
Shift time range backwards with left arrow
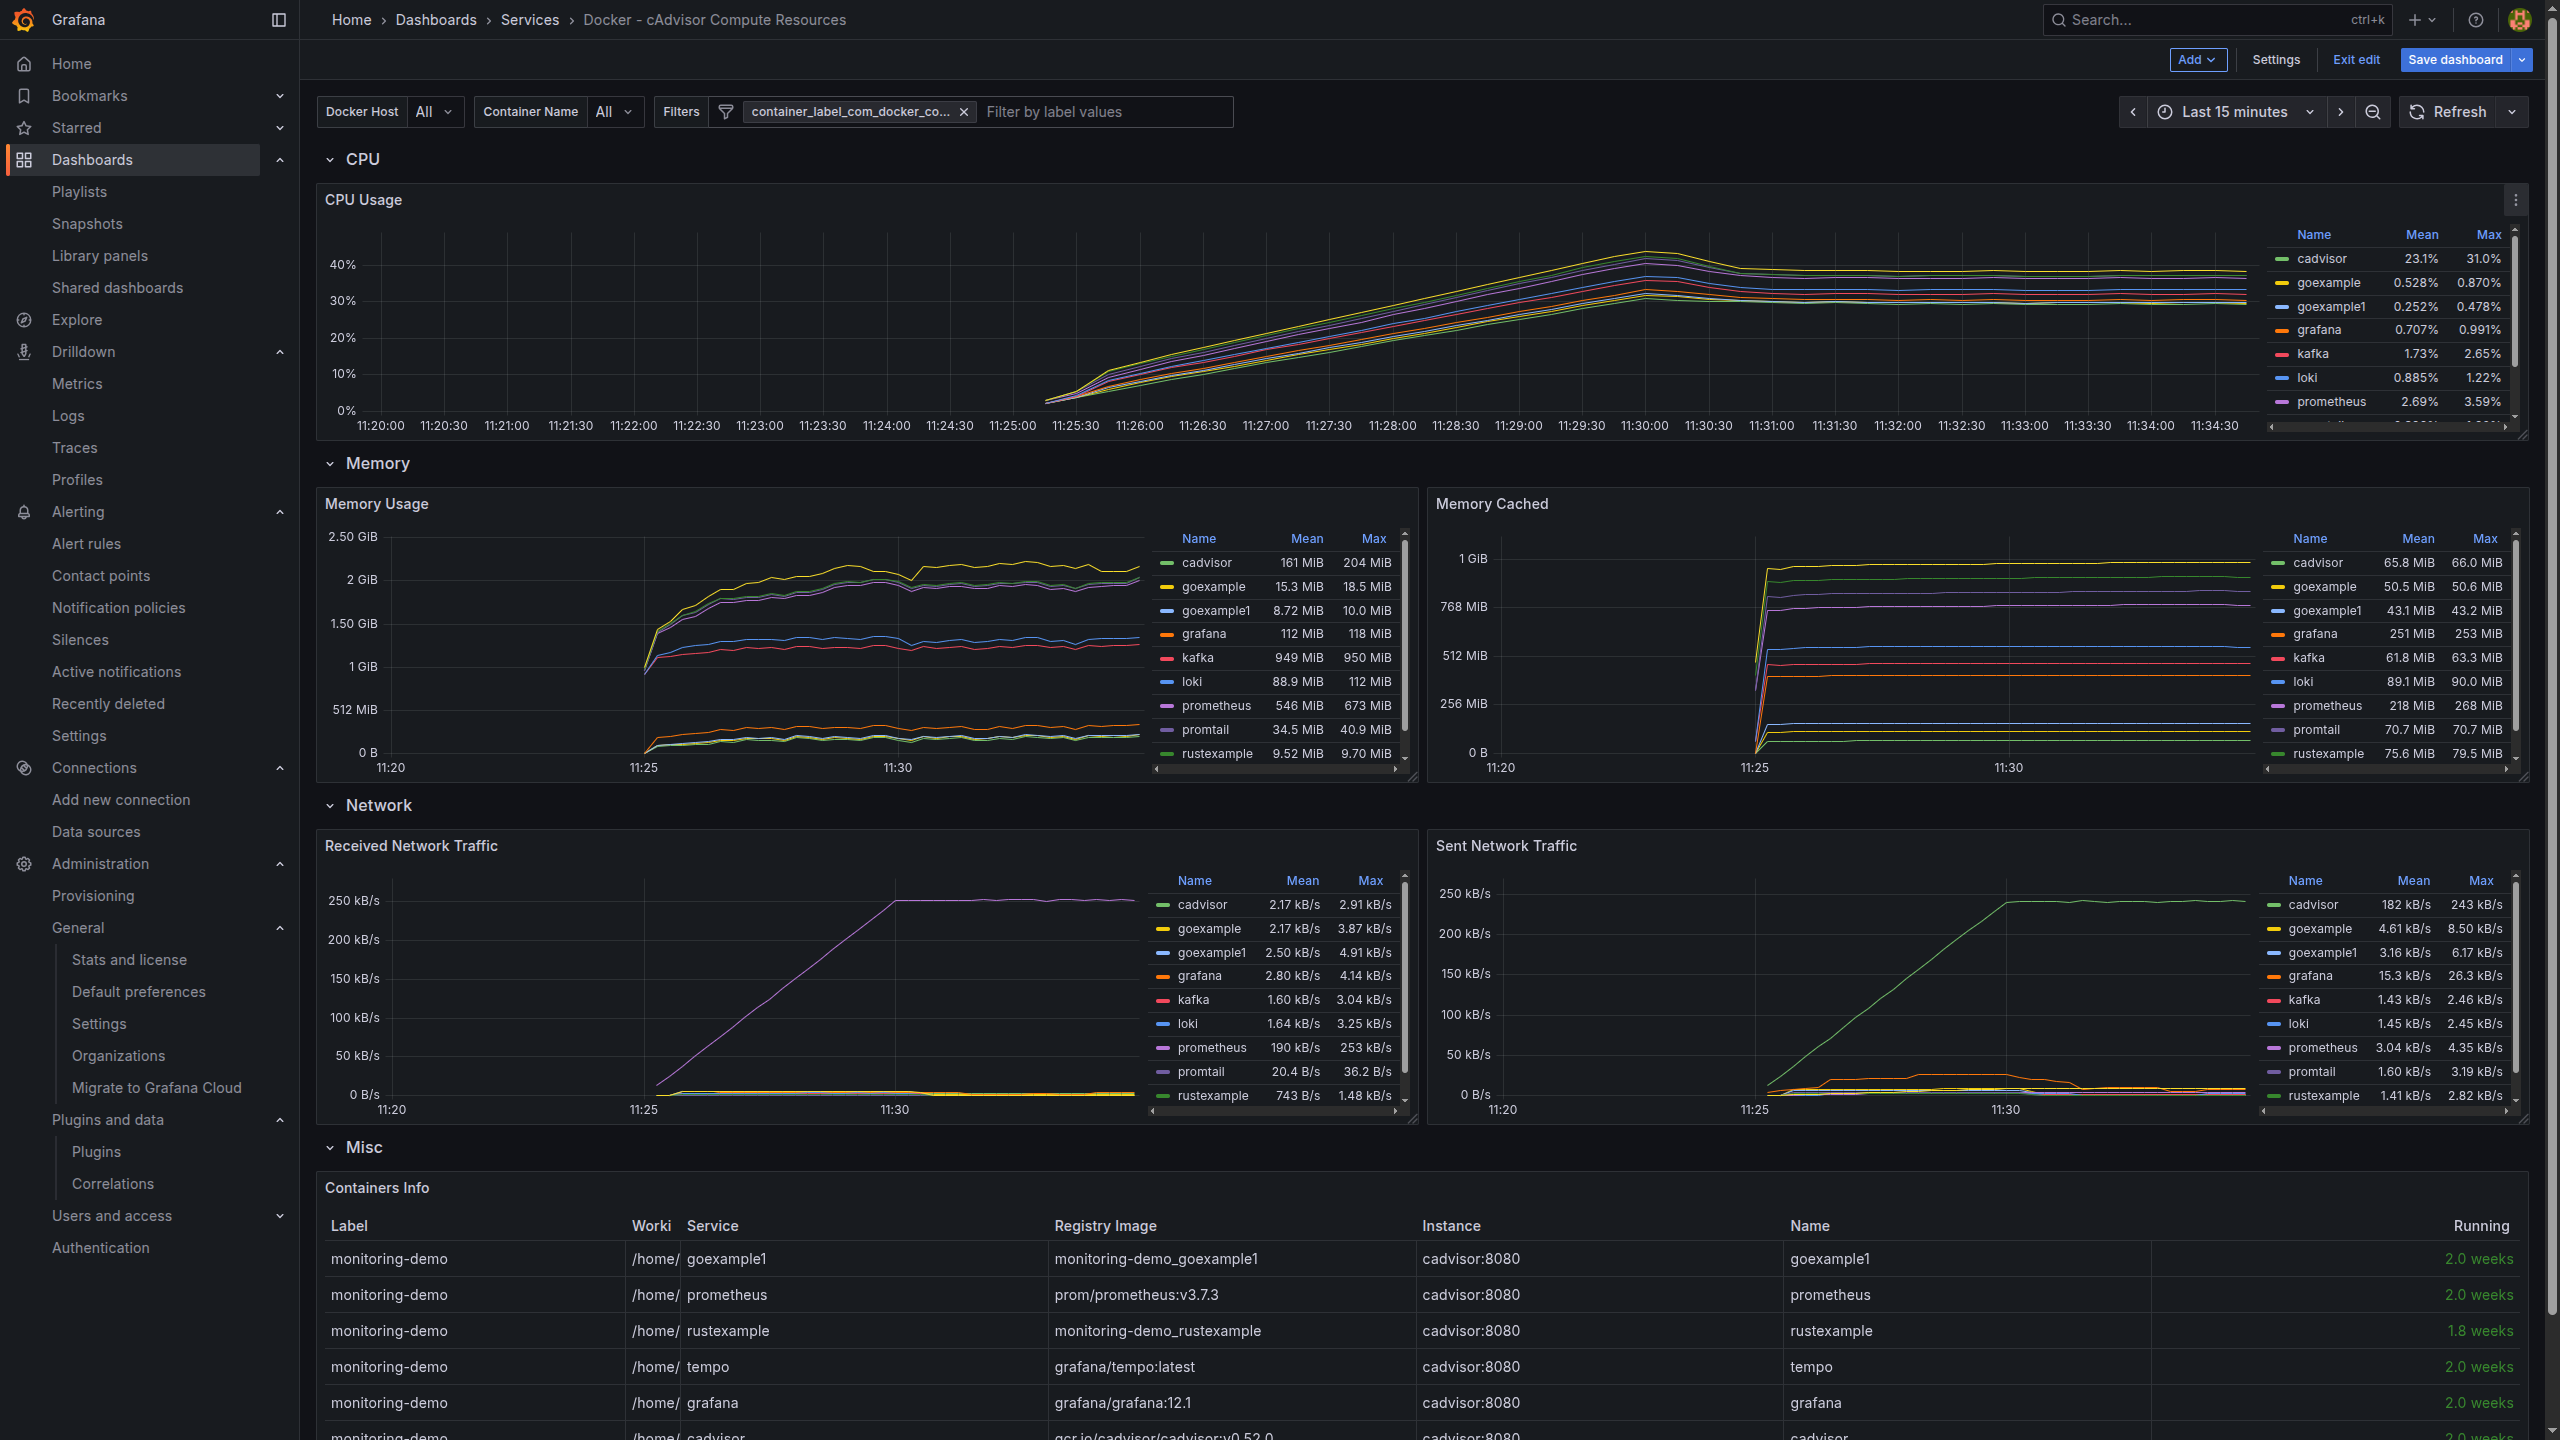click(2133, 112)
